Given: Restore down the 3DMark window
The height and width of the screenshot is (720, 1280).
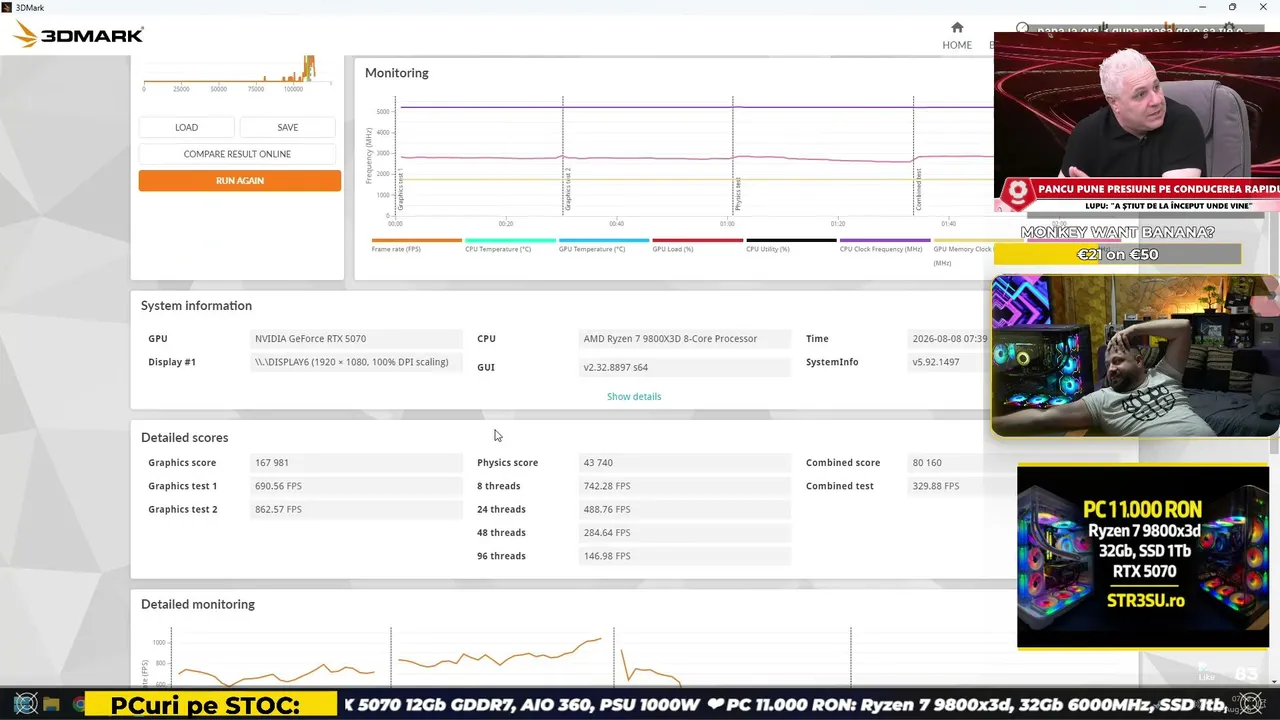Looking at the screenshot, I should tap(1233, 7).
